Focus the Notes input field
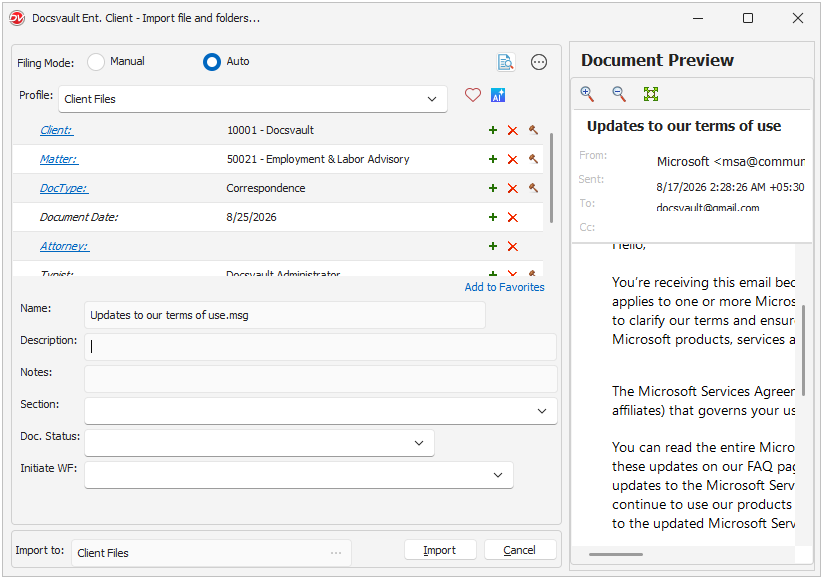Viewport: 821px width, 577px height. tap(320, 379)
